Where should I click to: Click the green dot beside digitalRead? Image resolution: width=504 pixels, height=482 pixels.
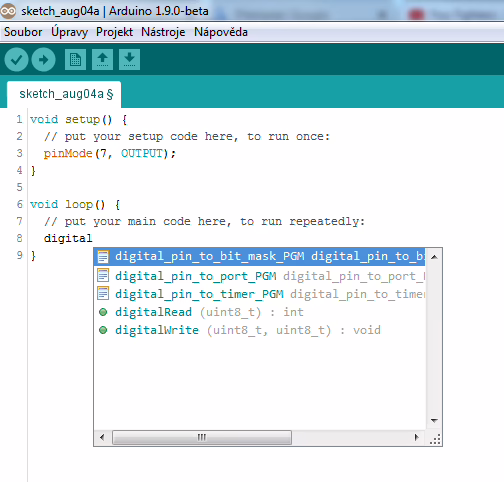pos(103,312)
